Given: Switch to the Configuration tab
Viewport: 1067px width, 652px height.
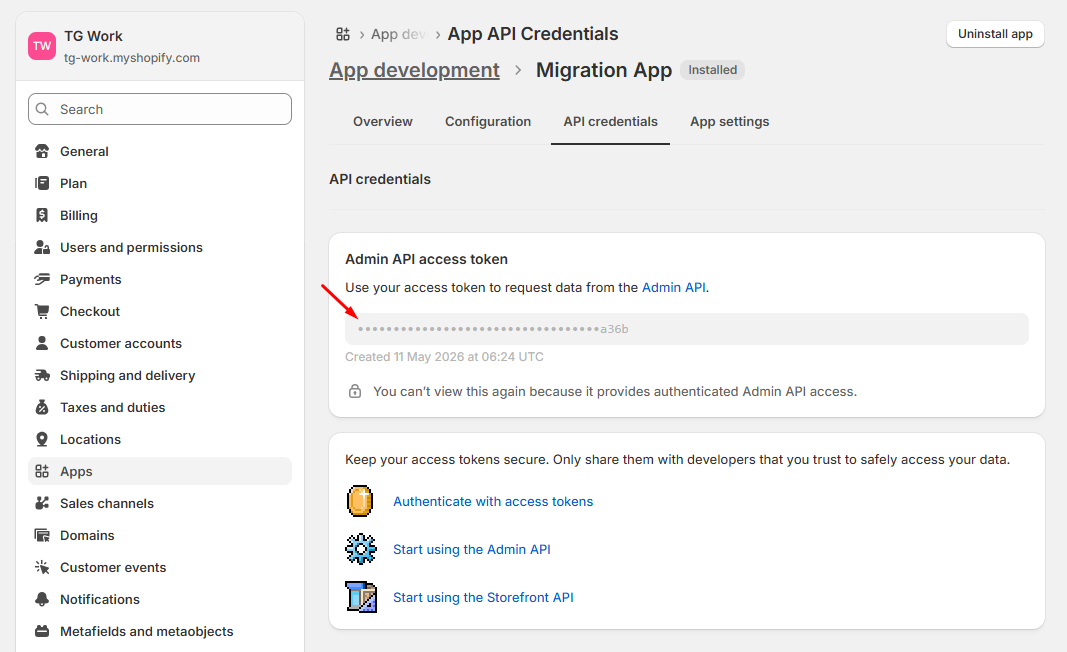Looking at the screenshot, I should (488, 122).
